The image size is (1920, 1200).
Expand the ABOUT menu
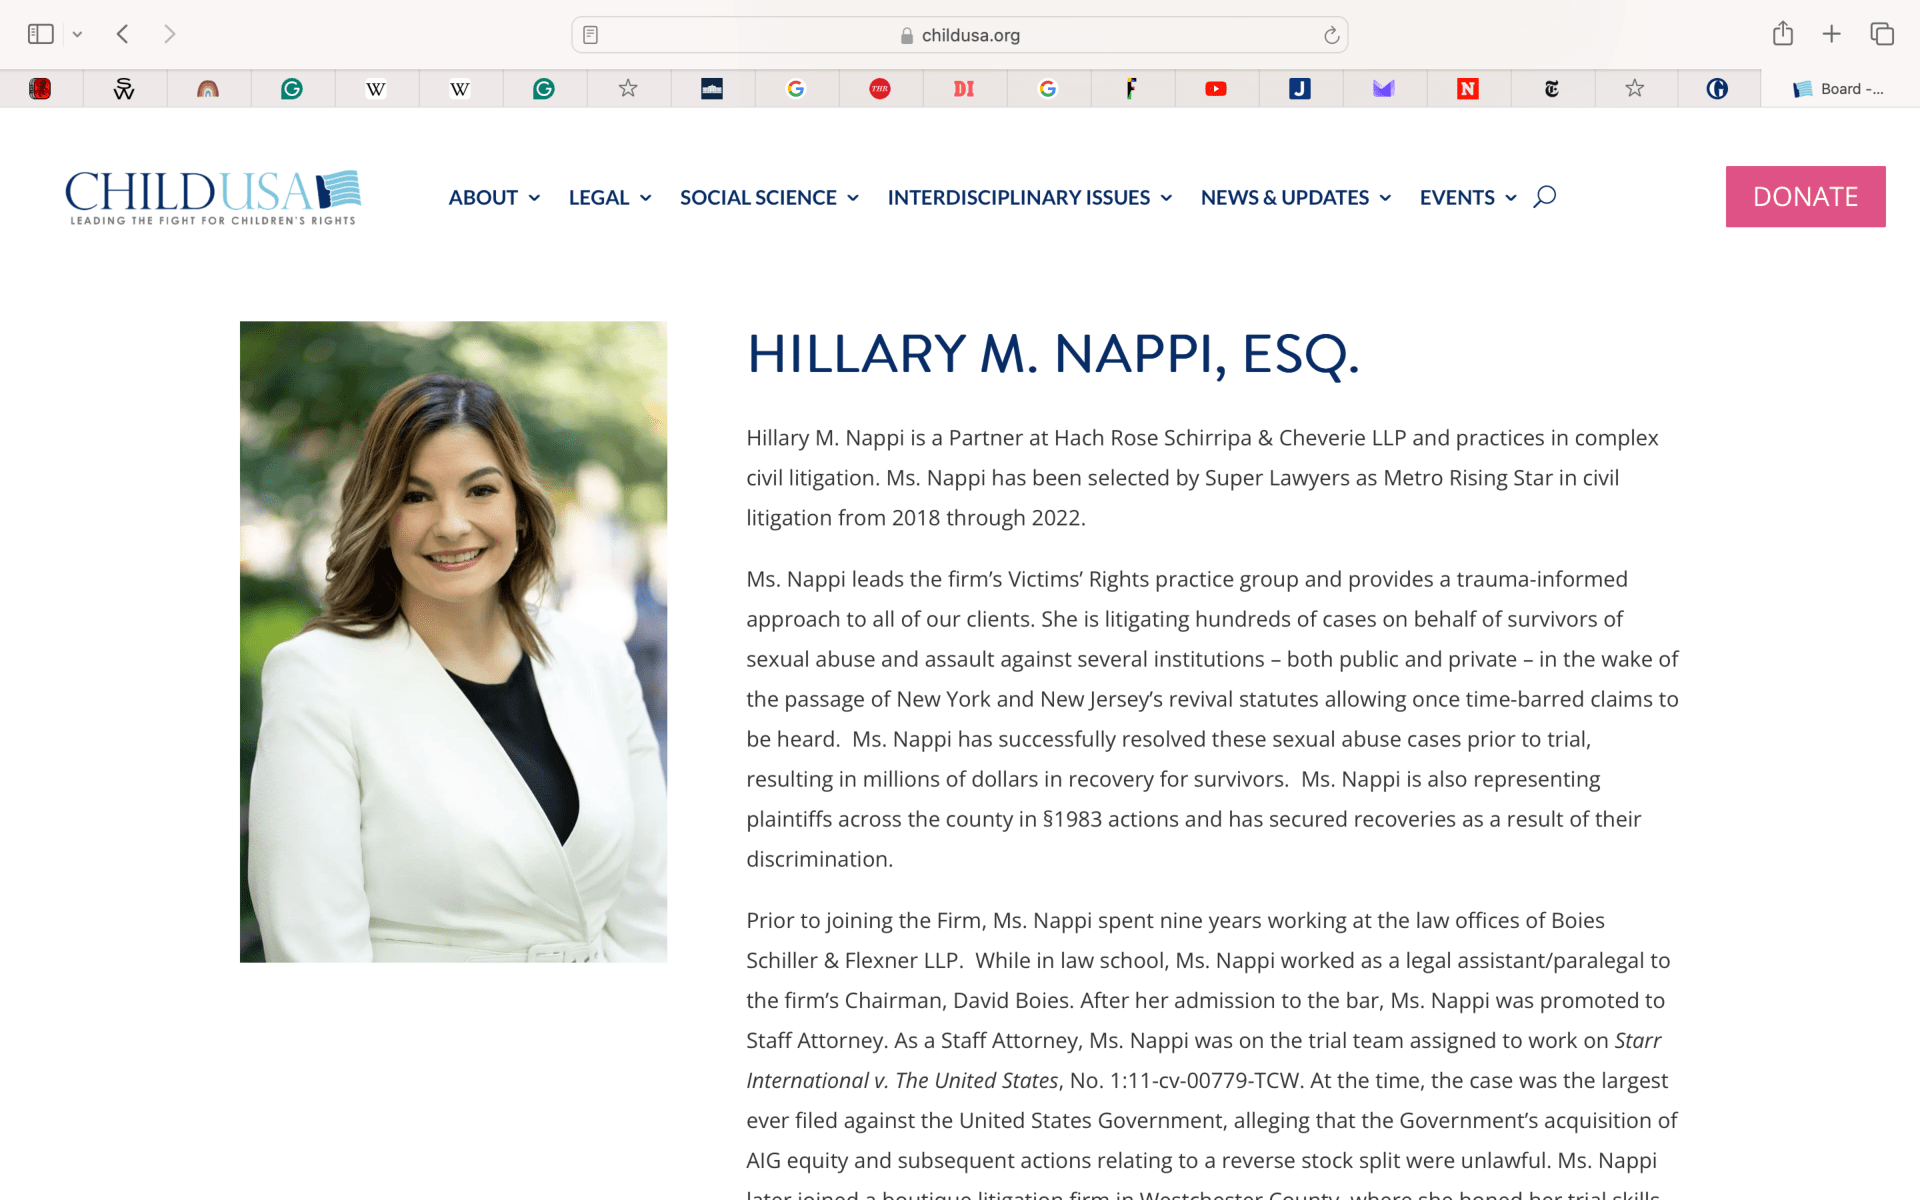click(x=494, y=197)
